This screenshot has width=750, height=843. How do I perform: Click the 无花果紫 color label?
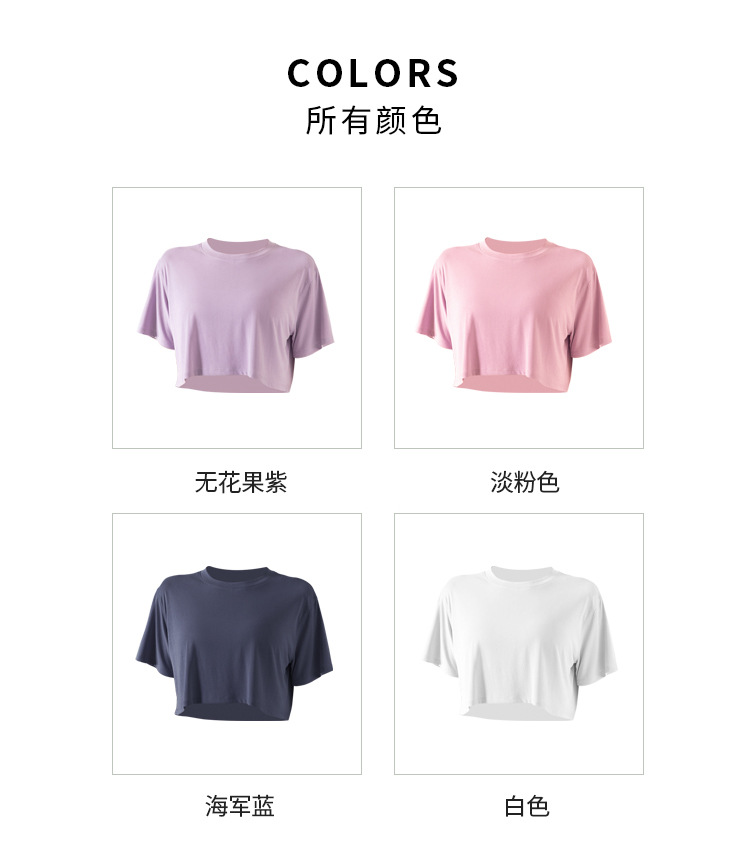click(241, 482)
